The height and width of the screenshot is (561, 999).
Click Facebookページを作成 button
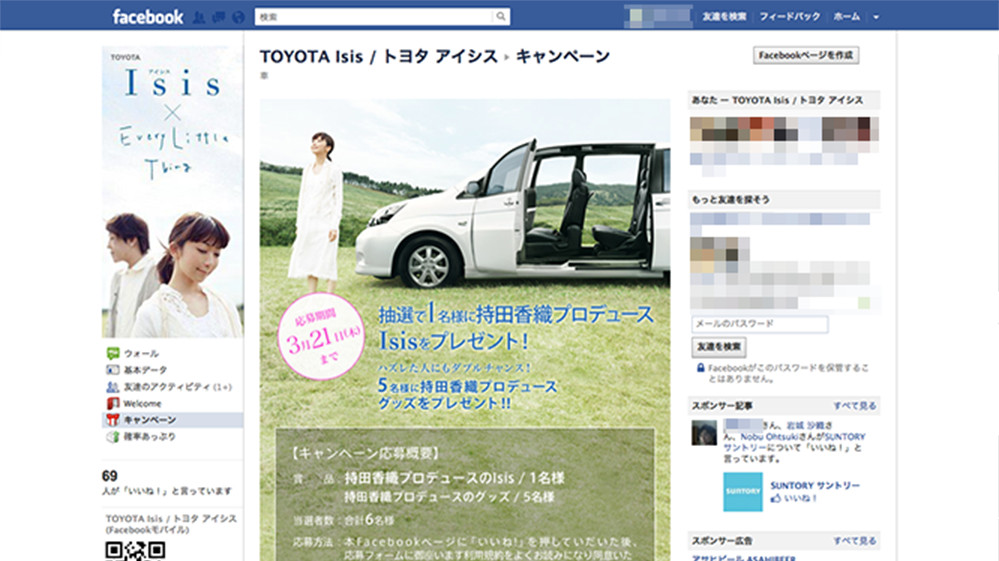(806, 55)
